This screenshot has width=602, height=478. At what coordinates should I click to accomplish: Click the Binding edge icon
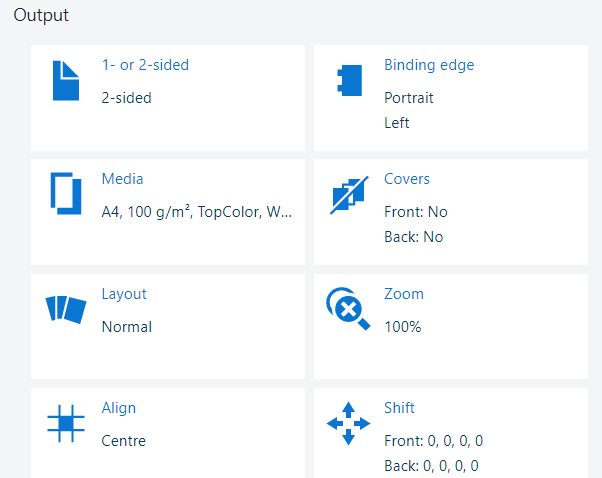click(349, 81)
